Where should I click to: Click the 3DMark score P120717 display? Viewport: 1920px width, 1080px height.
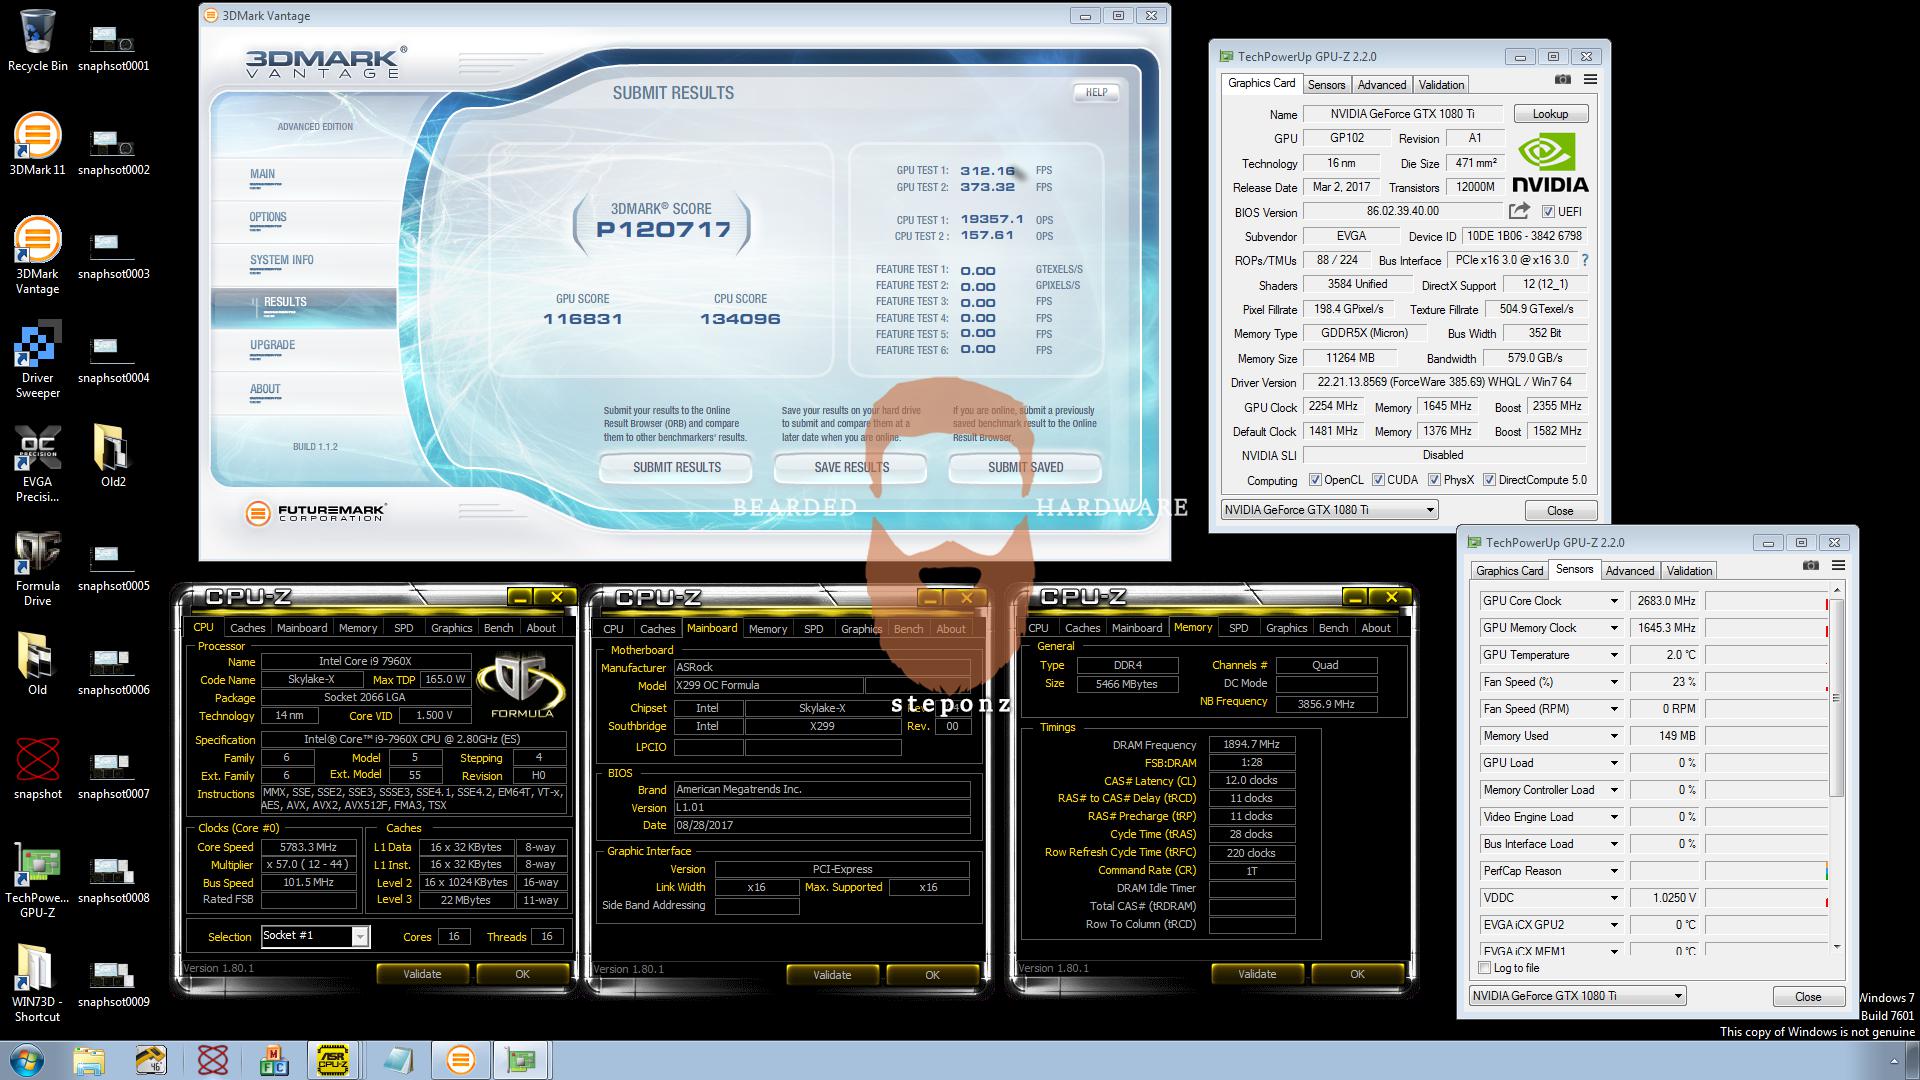click(664, 230)
